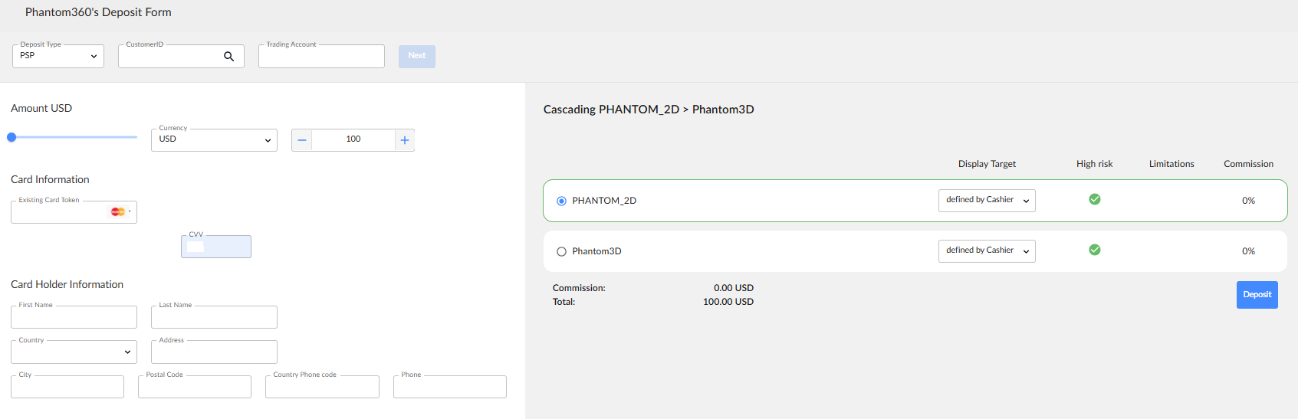Screen dimensions: 1298x419
Task: Expand the Currency USD dropdown
Action: tap(214, 140)
